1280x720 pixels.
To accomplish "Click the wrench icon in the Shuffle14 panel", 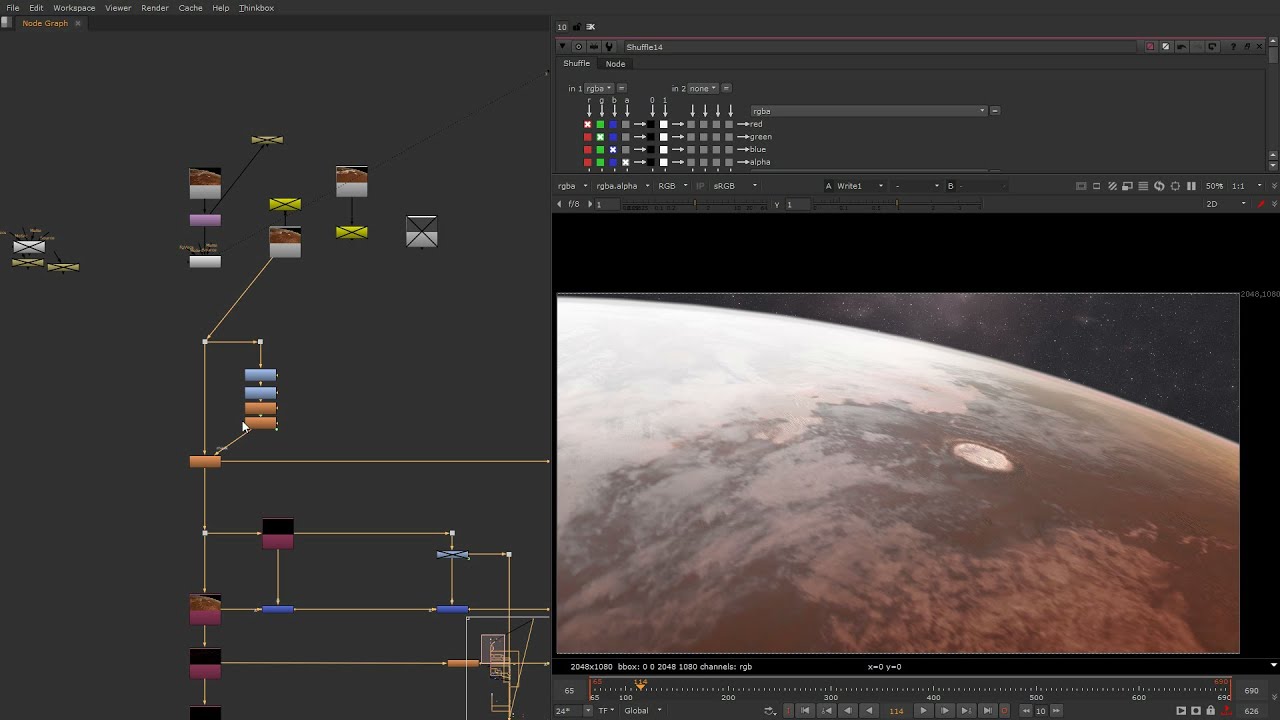I will [x=609, y=47].
